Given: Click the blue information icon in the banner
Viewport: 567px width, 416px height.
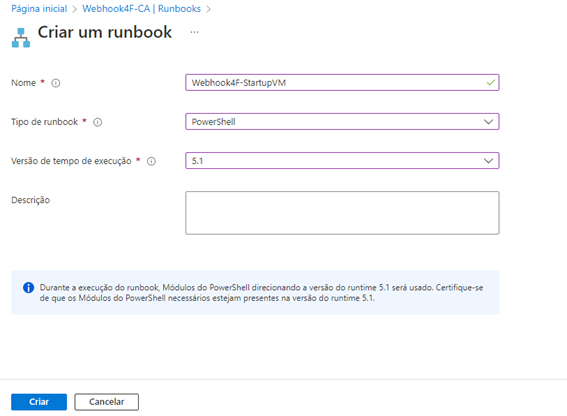Looking at the screenshot, I should (29, 288).
